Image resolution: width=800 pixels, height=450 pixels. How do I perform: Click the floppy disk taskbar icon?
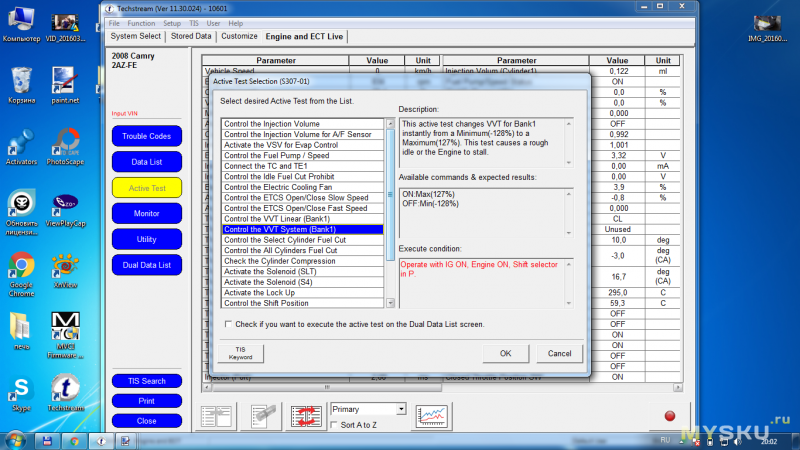pos(47,441)
